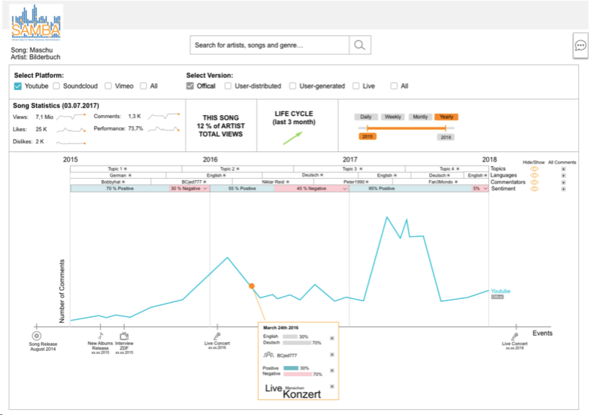Click the green life cycle arrow
The width and height of the screenshot is (600, 415).
pos(292,139)
